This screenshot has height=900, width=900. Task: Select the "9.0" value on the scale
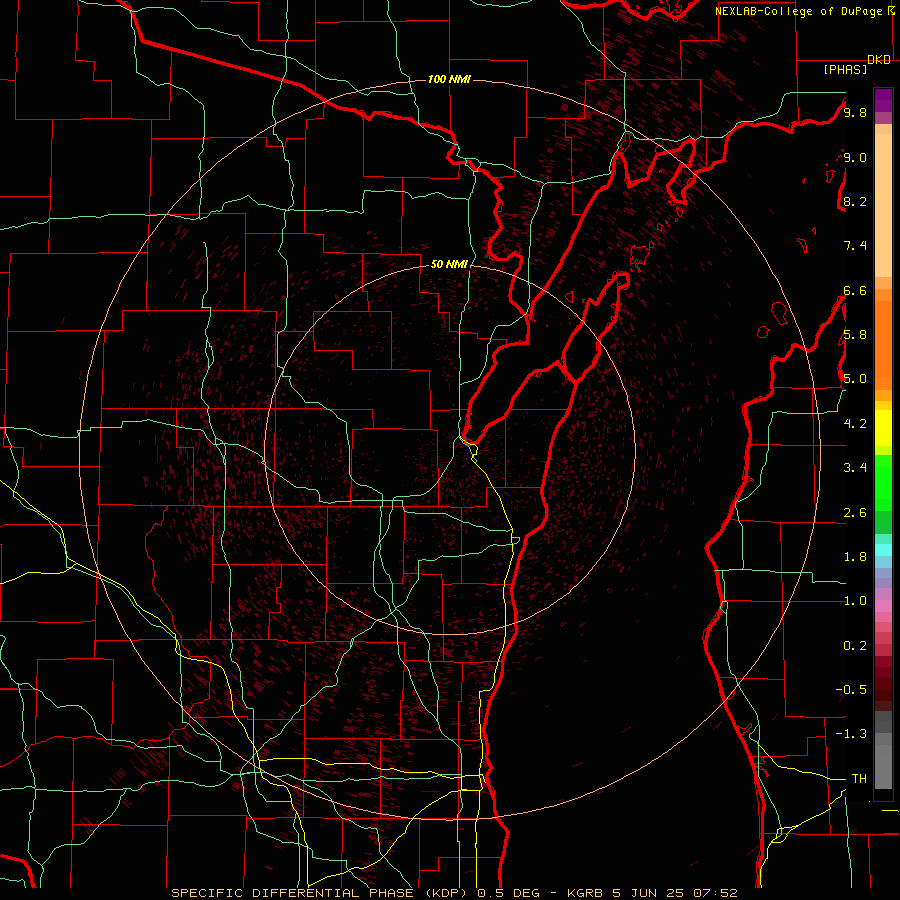(855, 157)
